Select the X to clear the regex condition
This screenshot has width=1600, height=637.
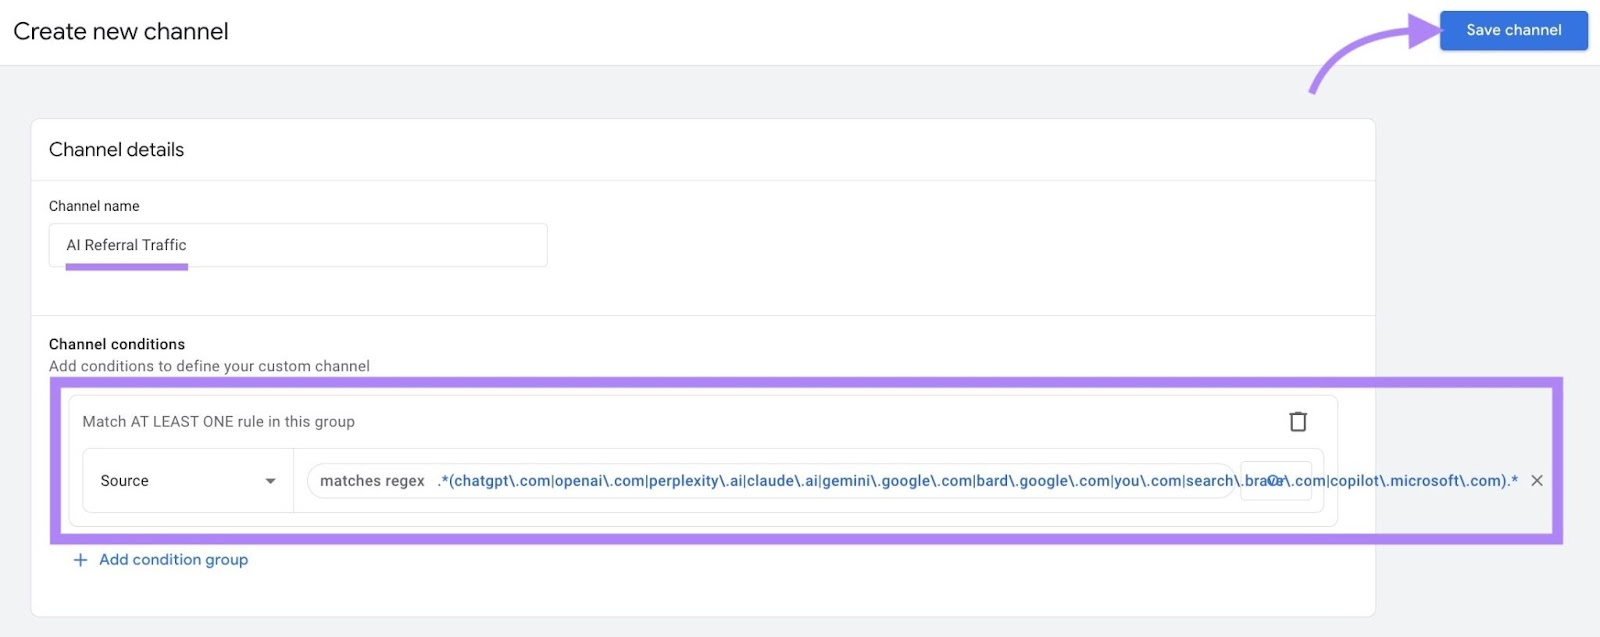click(1537, 481)
